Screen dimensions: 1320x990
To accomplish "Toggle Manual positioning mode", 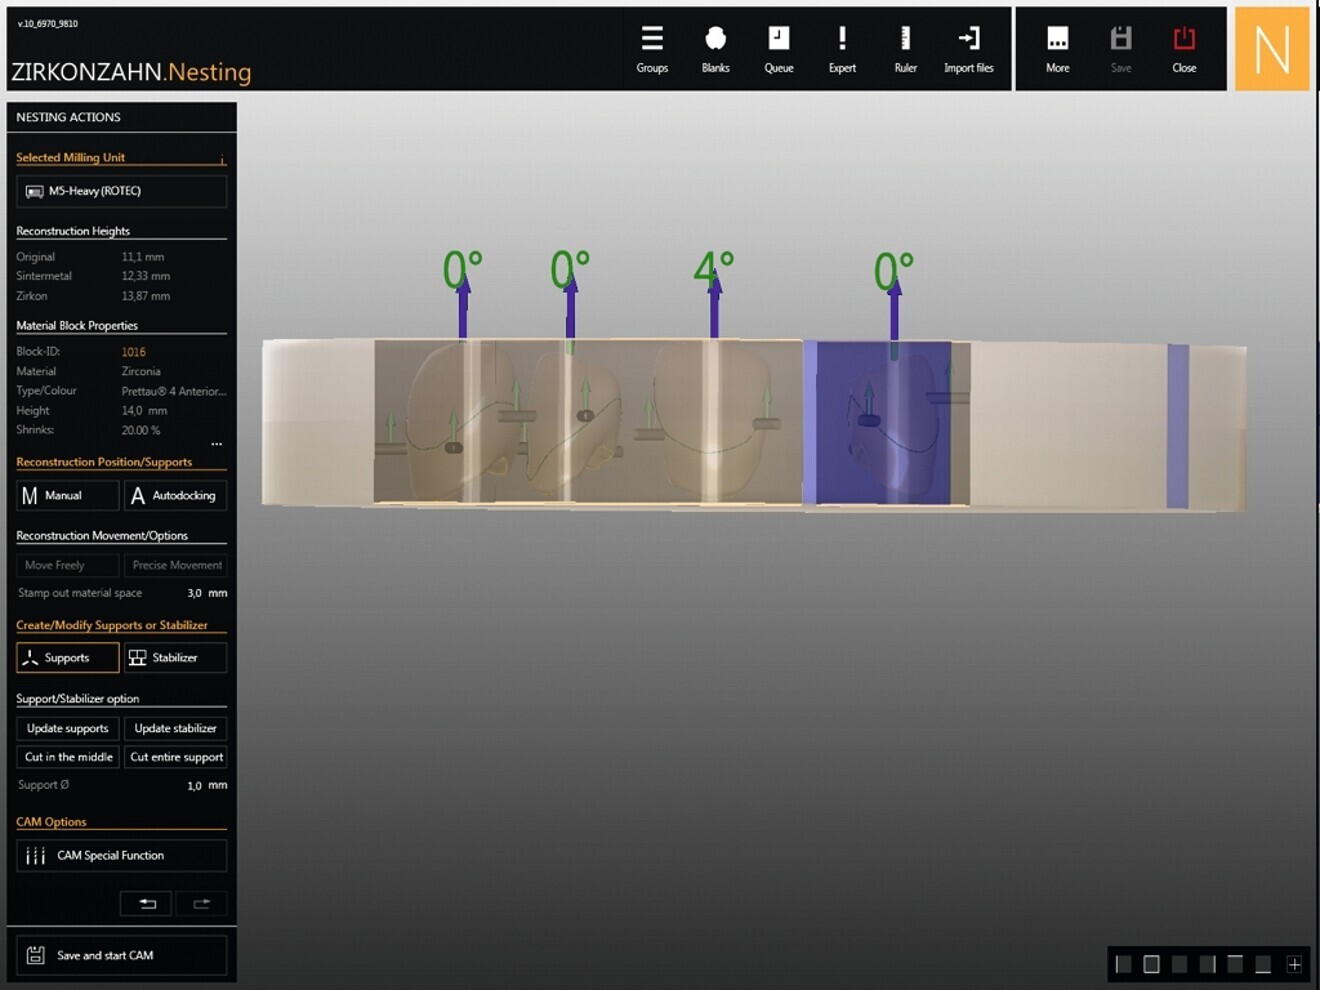I will (x=67, y=496).
